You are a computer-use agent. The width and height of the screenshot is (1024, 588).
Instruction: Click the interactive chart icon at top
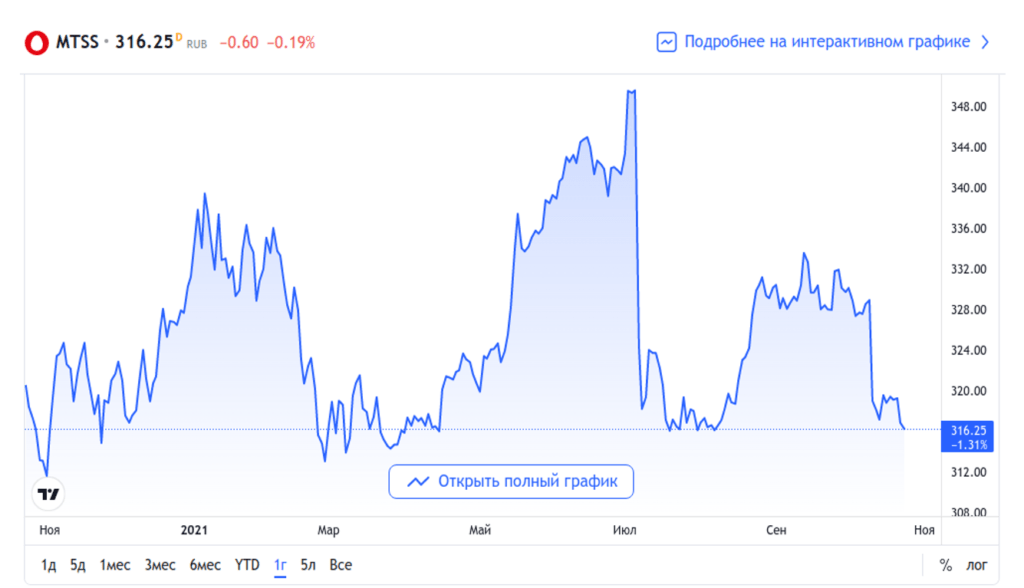[666, 42]
